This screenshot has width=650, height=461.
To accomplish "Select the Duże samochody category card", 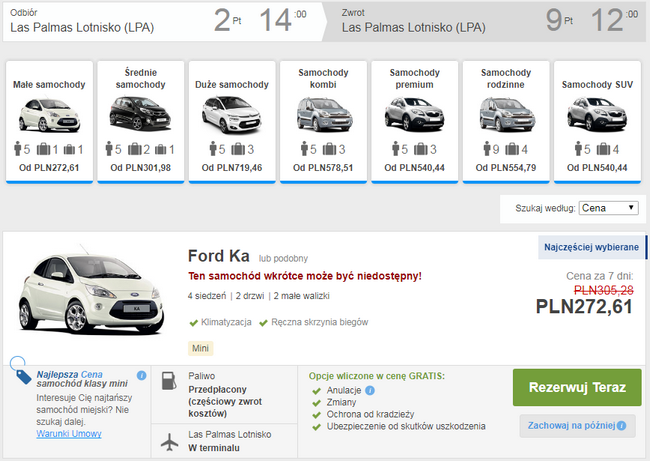I will [232, 122].
